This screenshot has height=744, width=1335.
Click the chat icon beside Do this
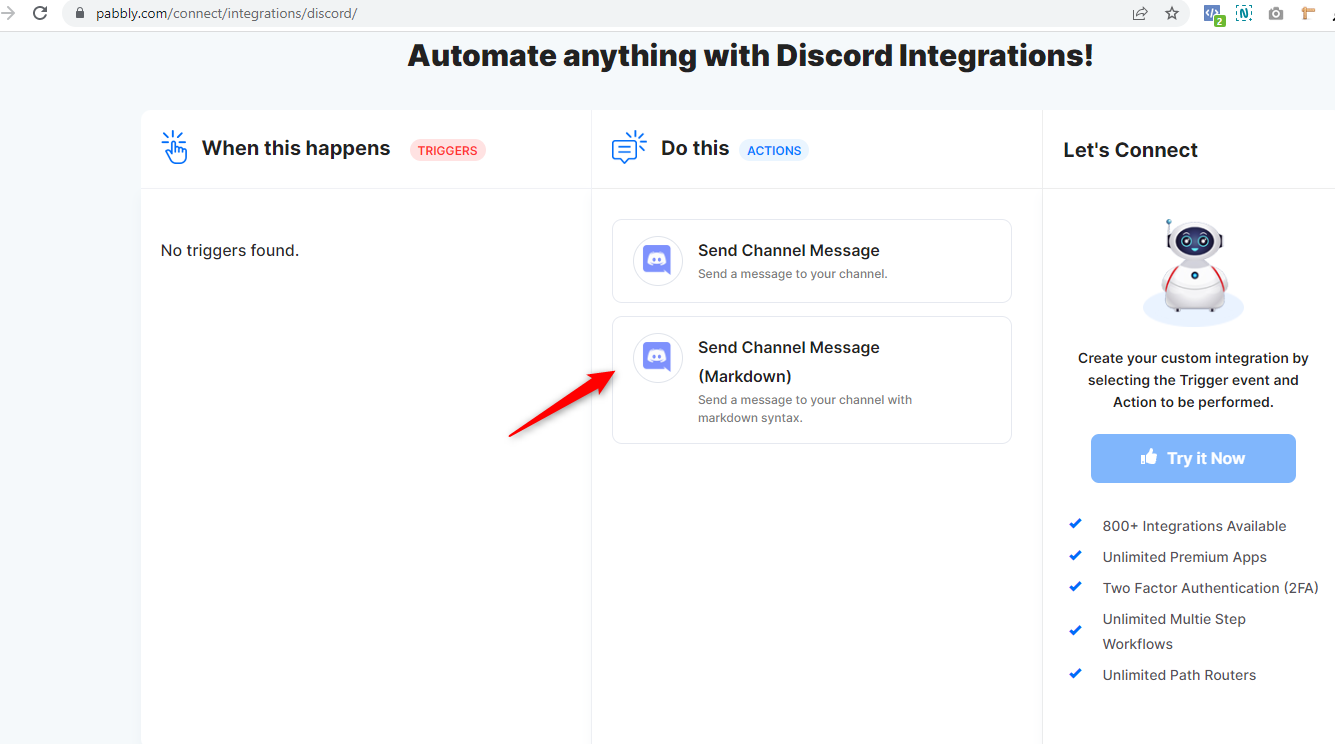point(629,147)
